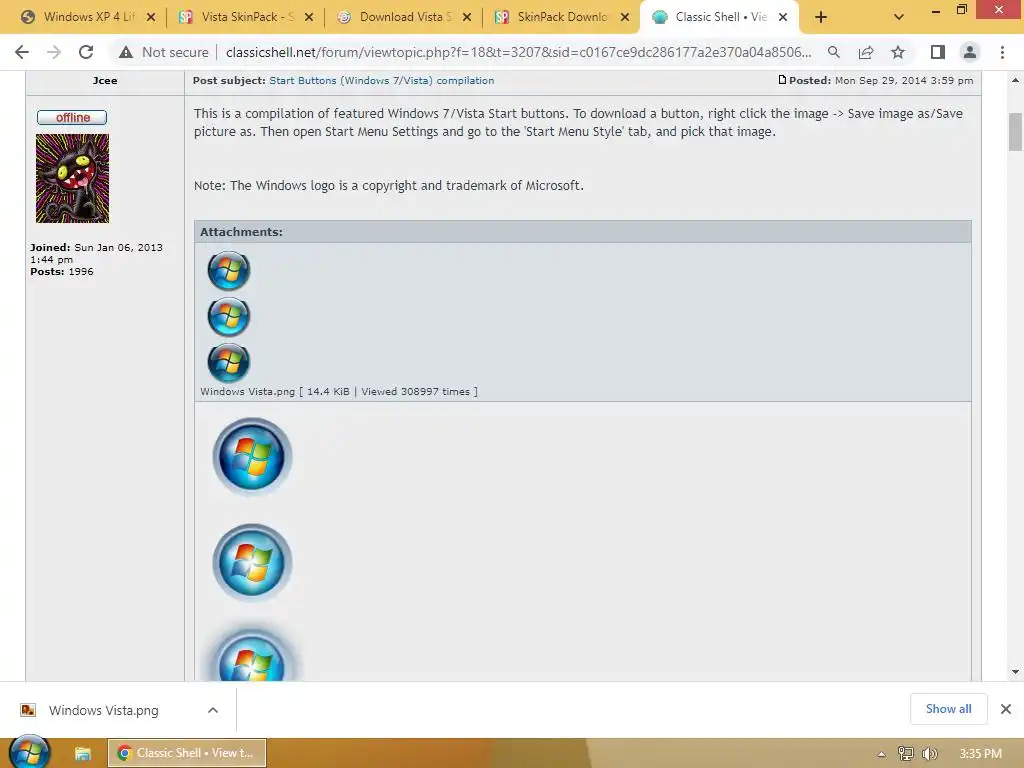
Task: Click the first small Vista start orb
Action: (229, 270)
